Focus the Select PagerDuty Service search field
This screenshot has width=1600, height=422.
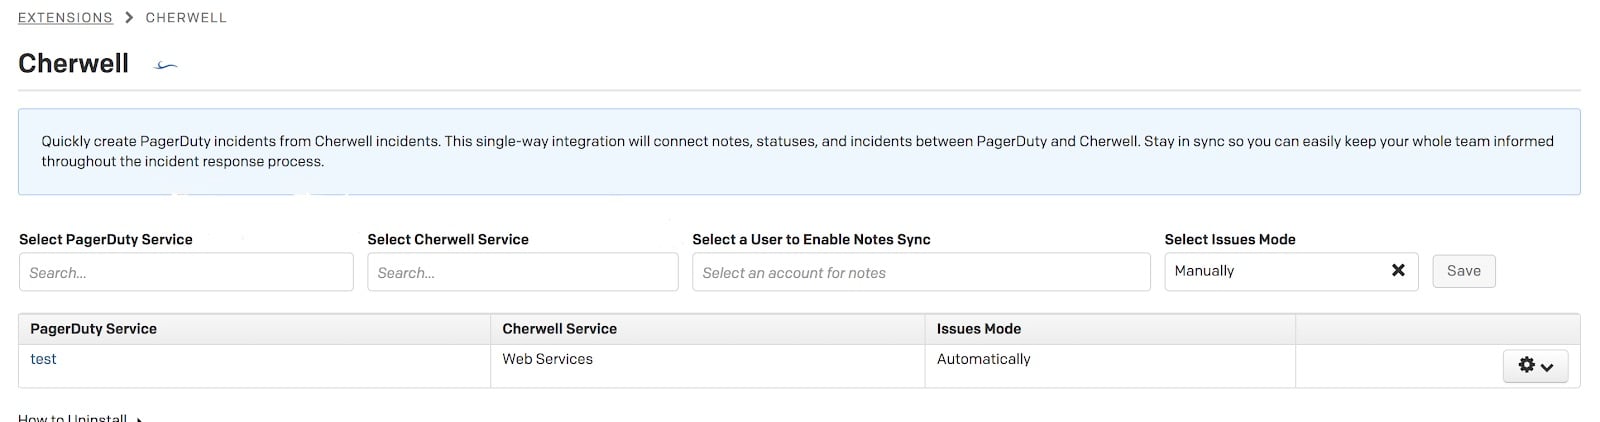186,272
